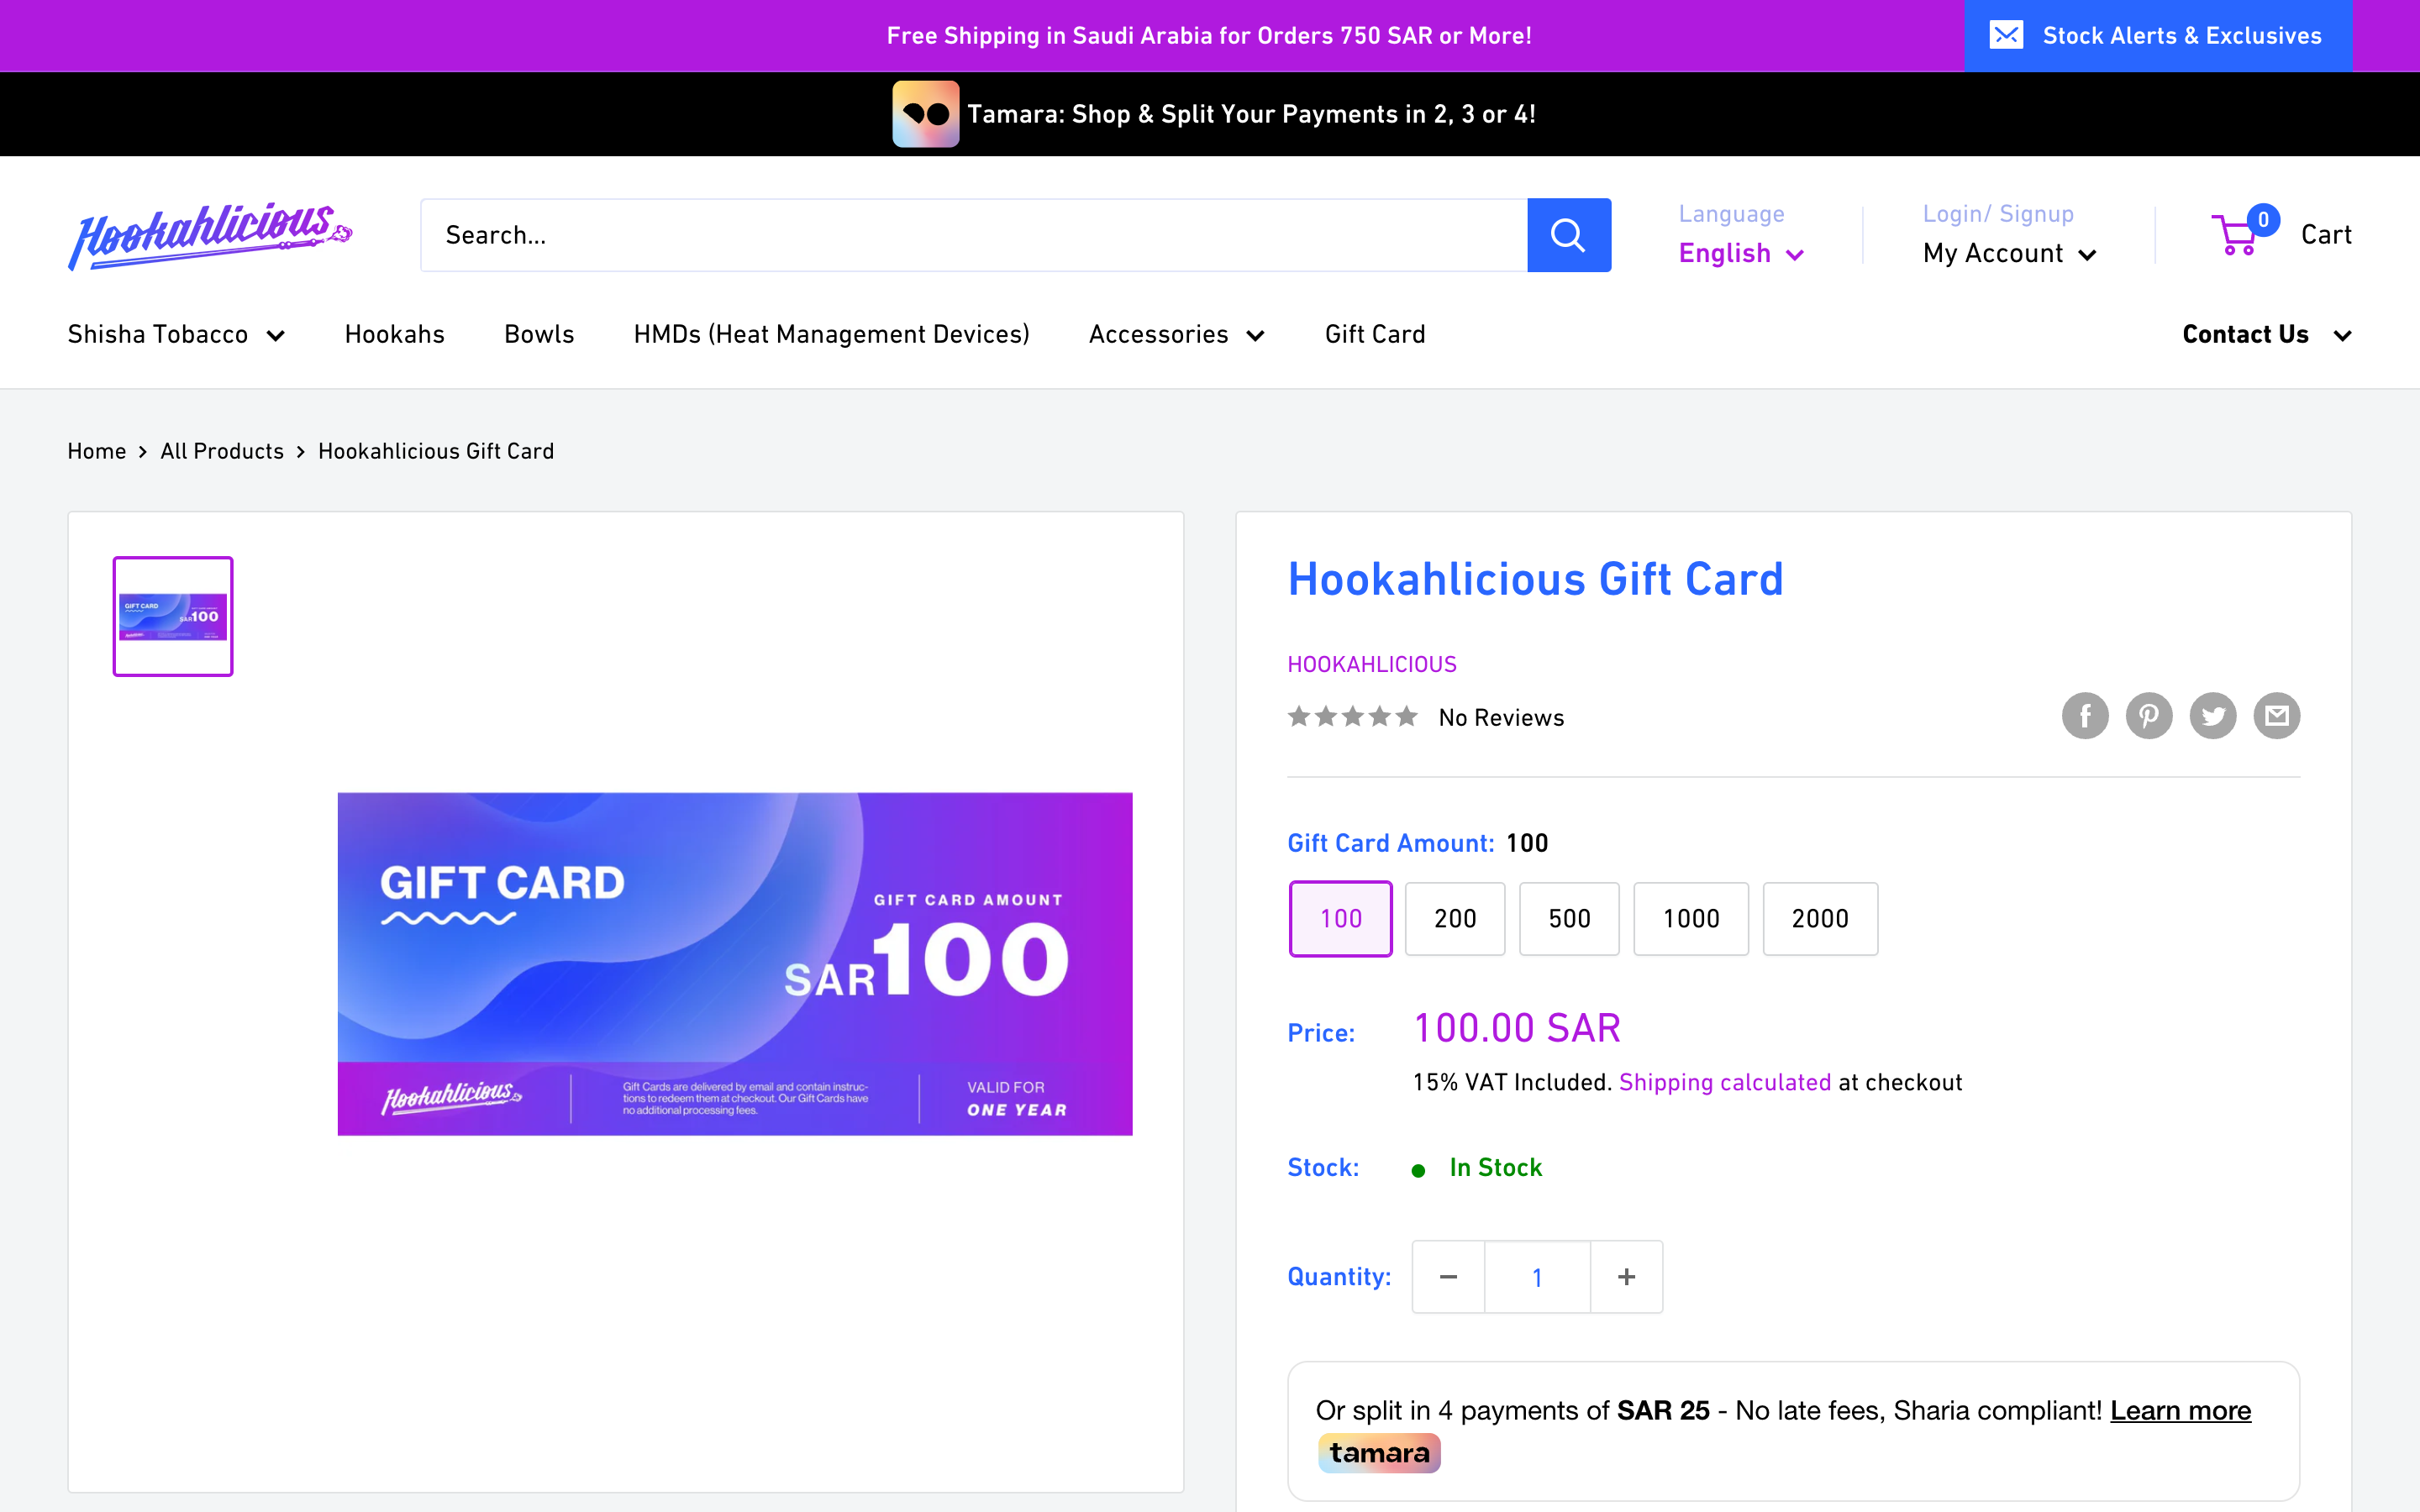This screenshot has width=2420, height=1512.
Task: Go to the Bowls menu item
Action: [x=539, y=334]
